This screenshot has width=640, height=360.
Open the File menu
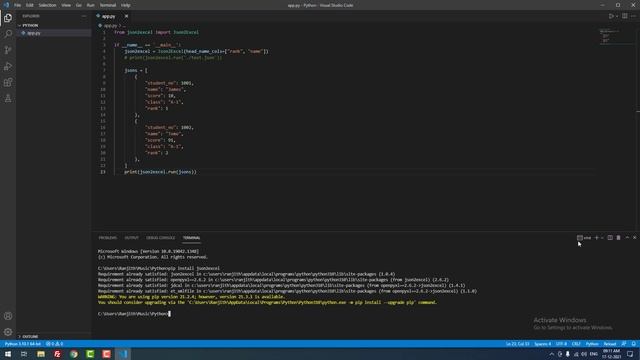pos(18,5)
